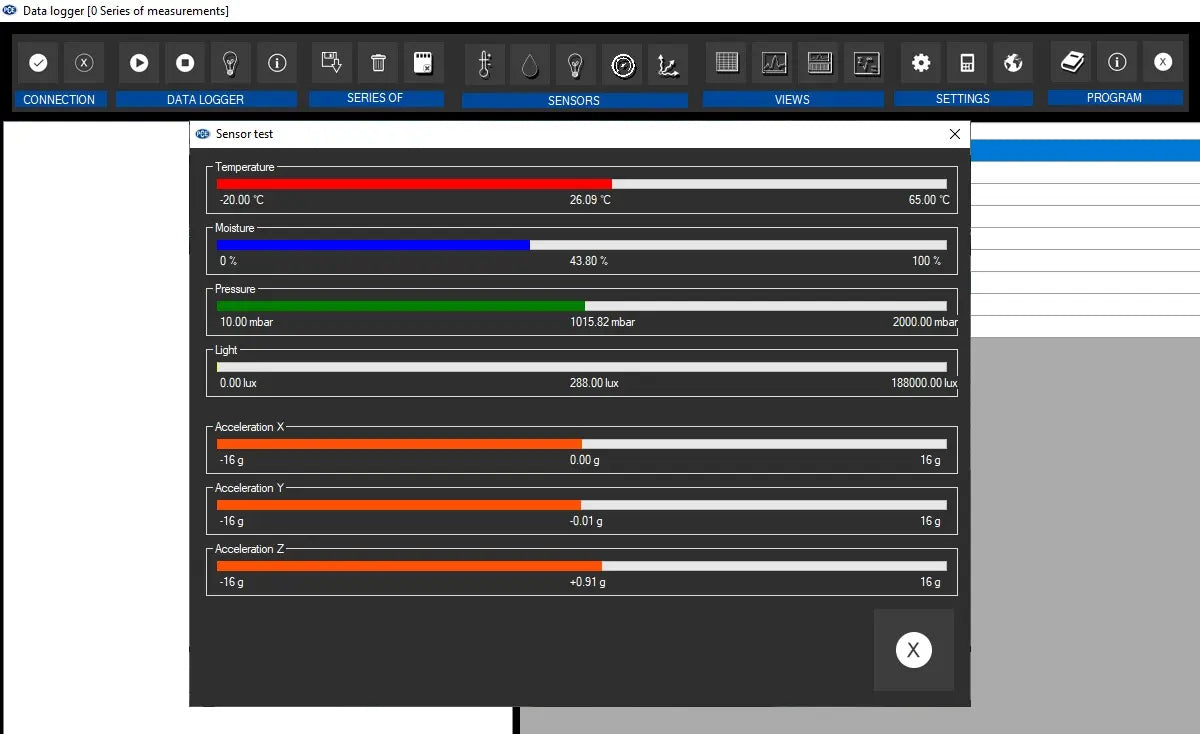Click the lightbulb icon in Data Logger group
Image resolution: width=1200 pixels, height=734 pixels.
click(x=231, y=63)
